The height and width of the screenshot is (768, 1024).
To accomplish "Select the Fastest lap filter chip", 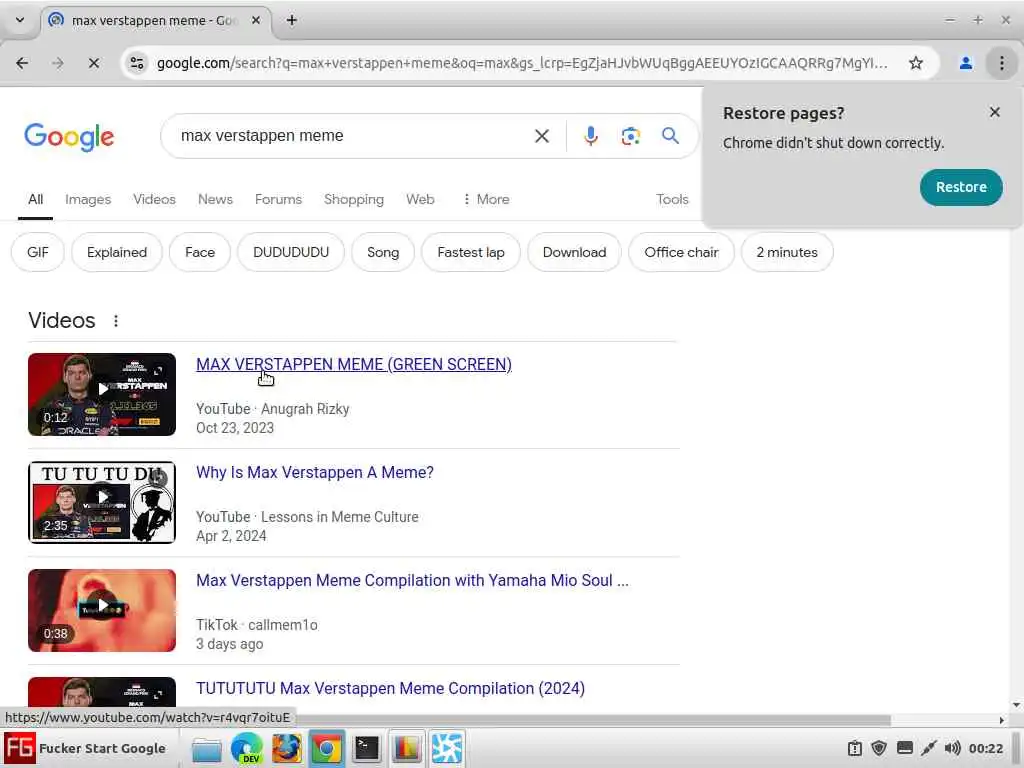I will [471, 252].
